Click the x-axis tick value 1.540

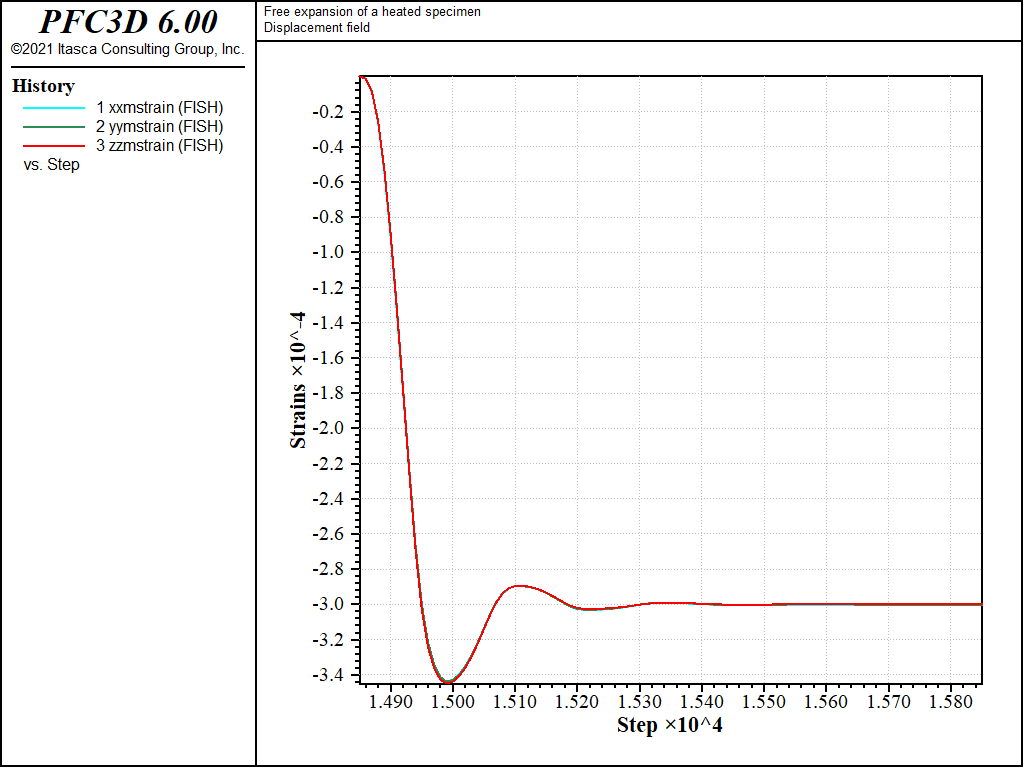tap(701, 702)
